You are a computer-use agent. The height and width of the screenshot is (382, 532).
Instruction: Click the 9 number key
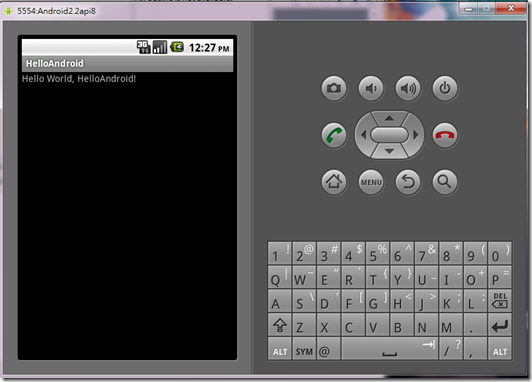(475, 253)
